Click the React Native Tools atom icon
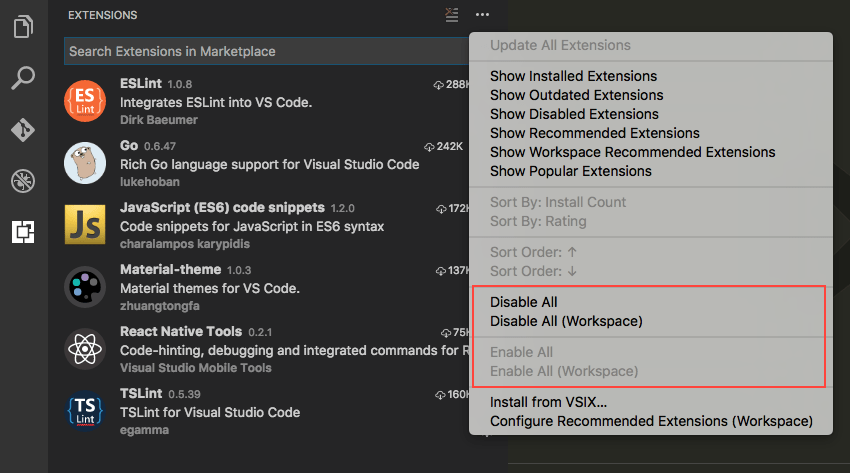Image resolution: width=850 pixels, height=473 pixels. click(85, 349)
